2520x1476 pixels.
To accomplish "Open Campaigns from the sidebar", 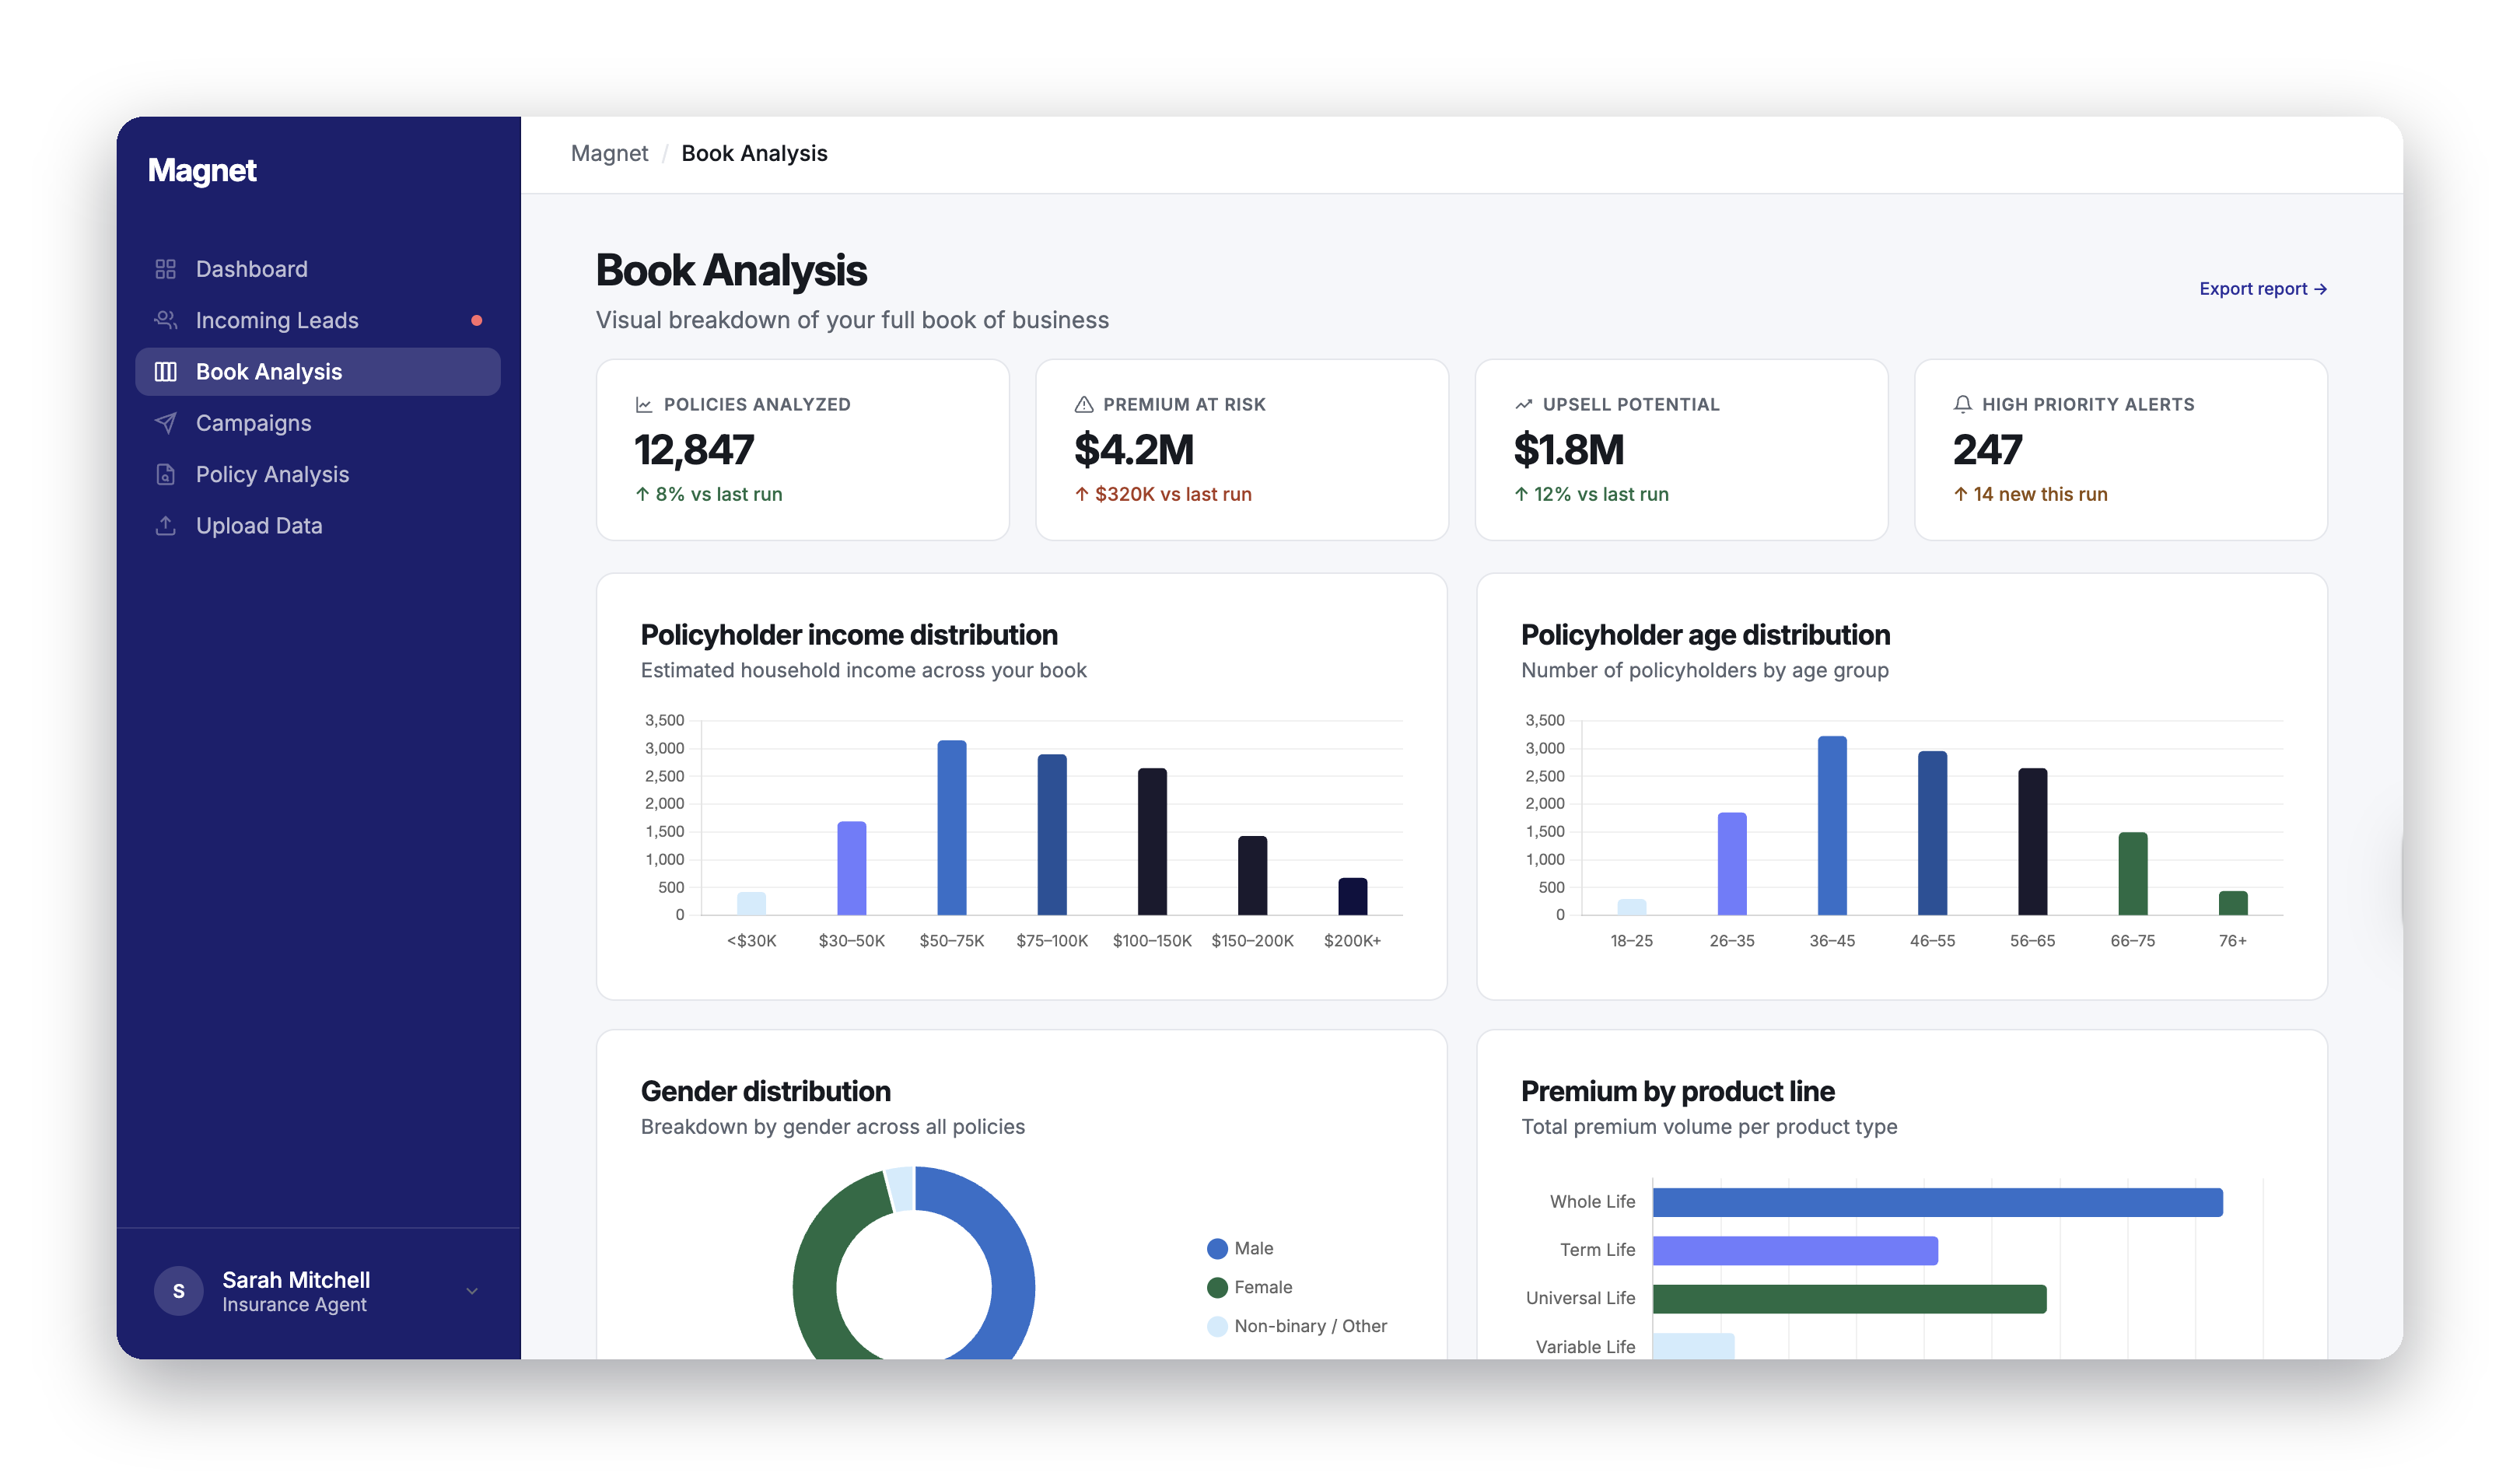I will (318, 423).
